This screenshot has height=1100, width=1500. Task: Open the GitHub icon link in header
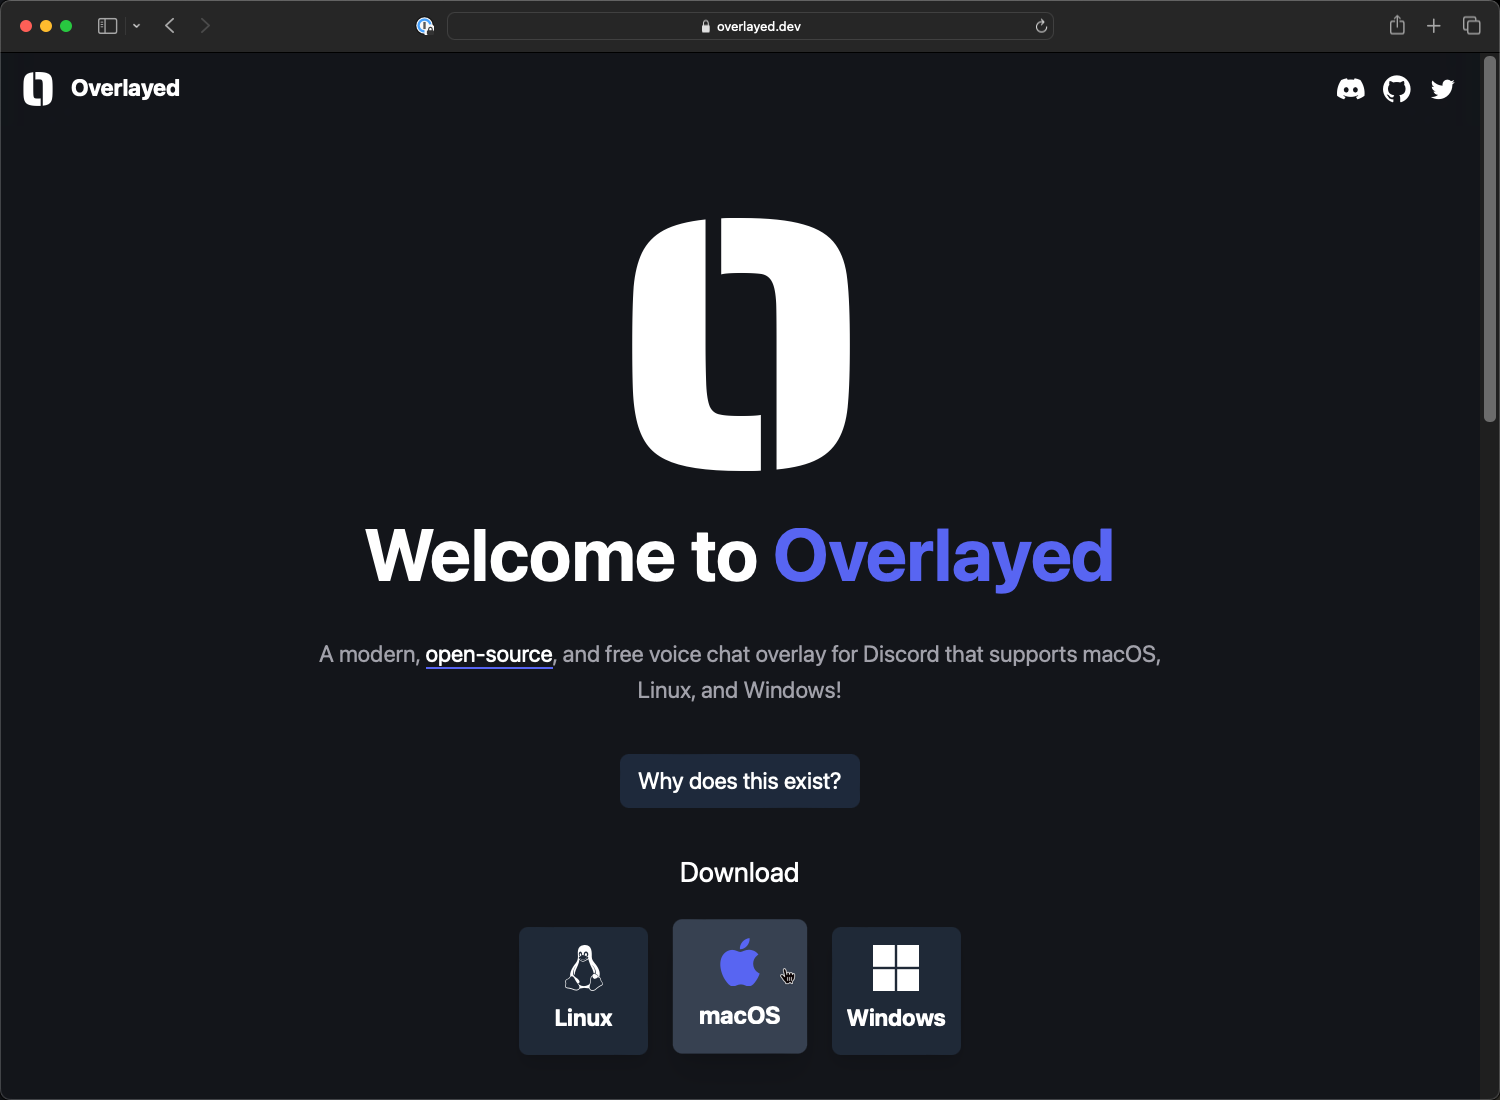[1396, 89]
